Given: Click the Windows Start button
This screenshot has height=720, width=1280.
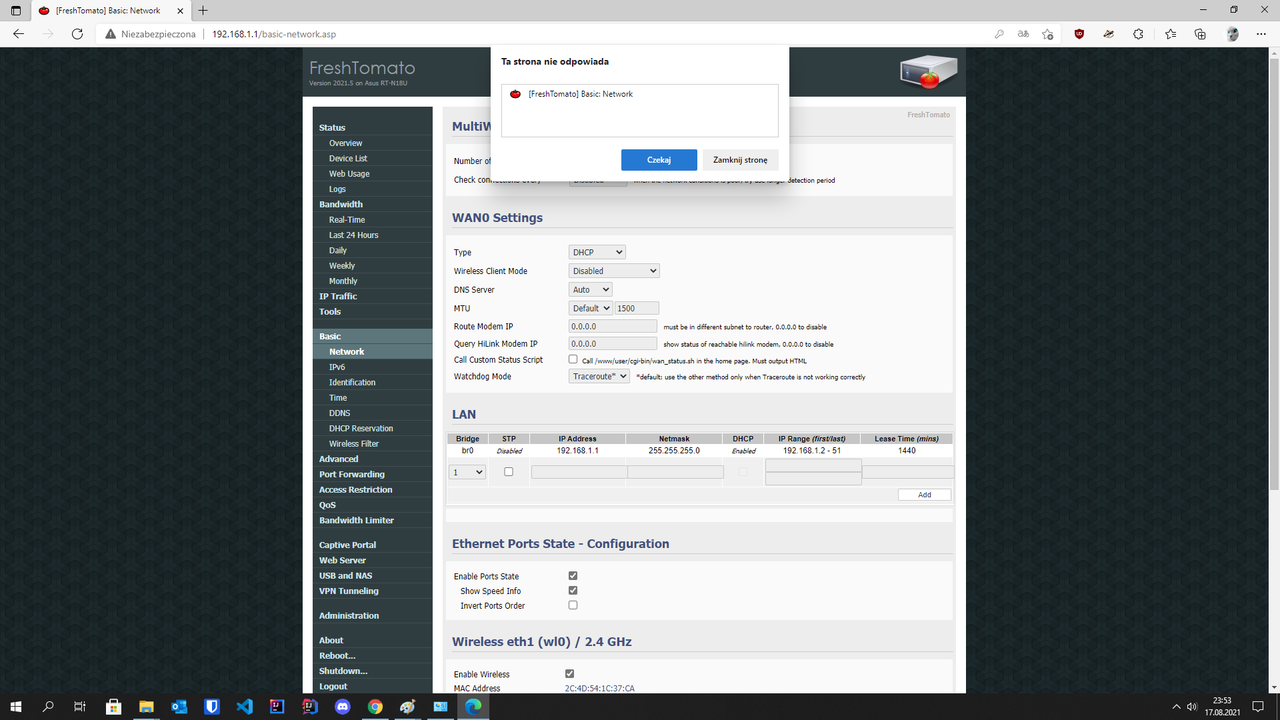Looking at the screenshot, I should point(15,706).
